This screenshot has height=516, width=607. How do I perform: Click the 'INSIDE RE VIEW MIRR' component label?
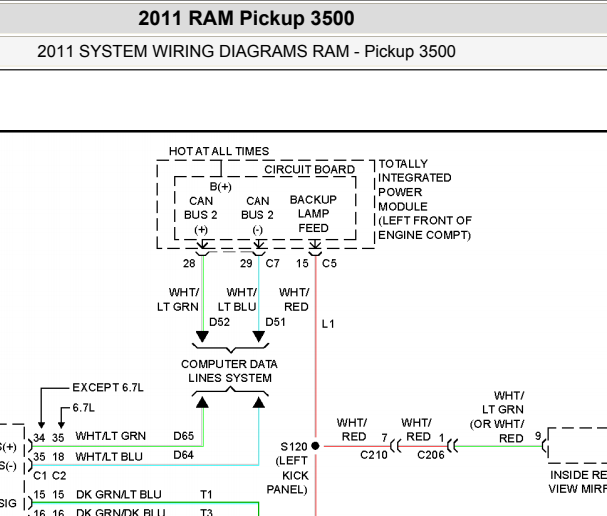click(578, 482)
